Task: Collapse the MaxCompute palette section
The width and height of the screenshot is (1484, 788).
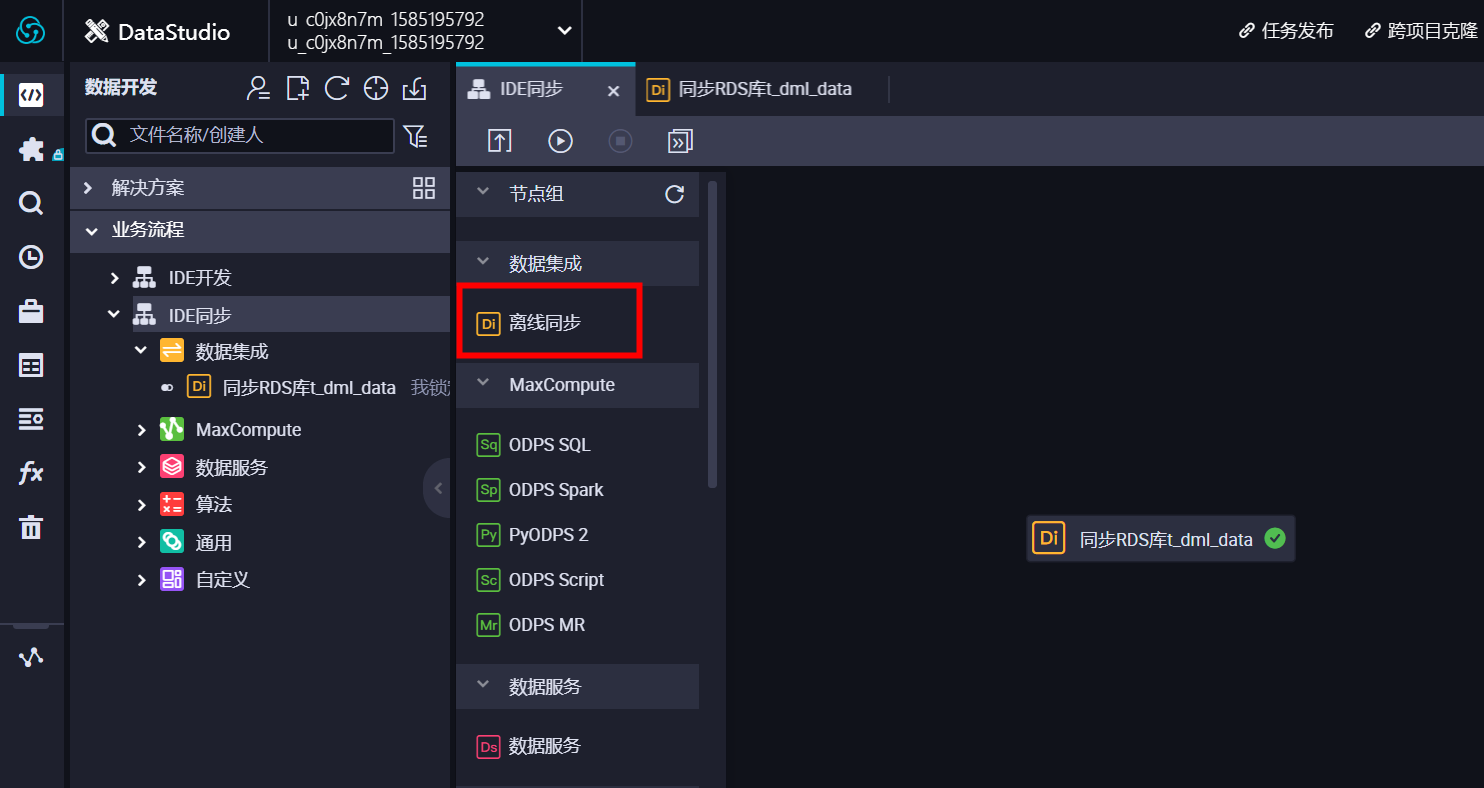Action: pos(484,384)
